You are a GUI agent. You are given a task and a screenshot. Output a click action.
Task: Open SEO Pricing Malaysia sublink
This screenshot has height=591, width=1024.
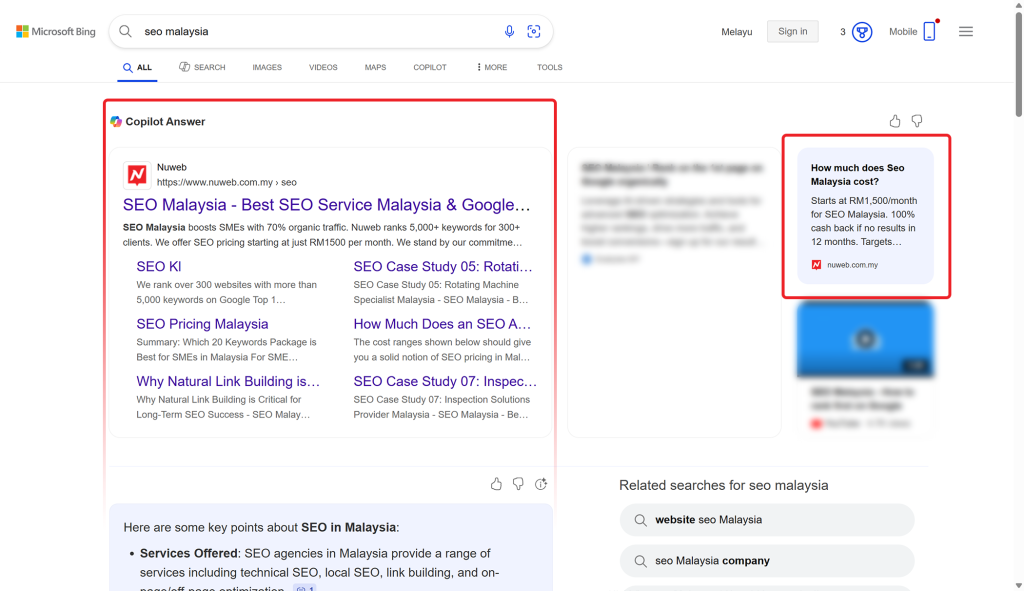pyautogui.click(x=202, y=324)
